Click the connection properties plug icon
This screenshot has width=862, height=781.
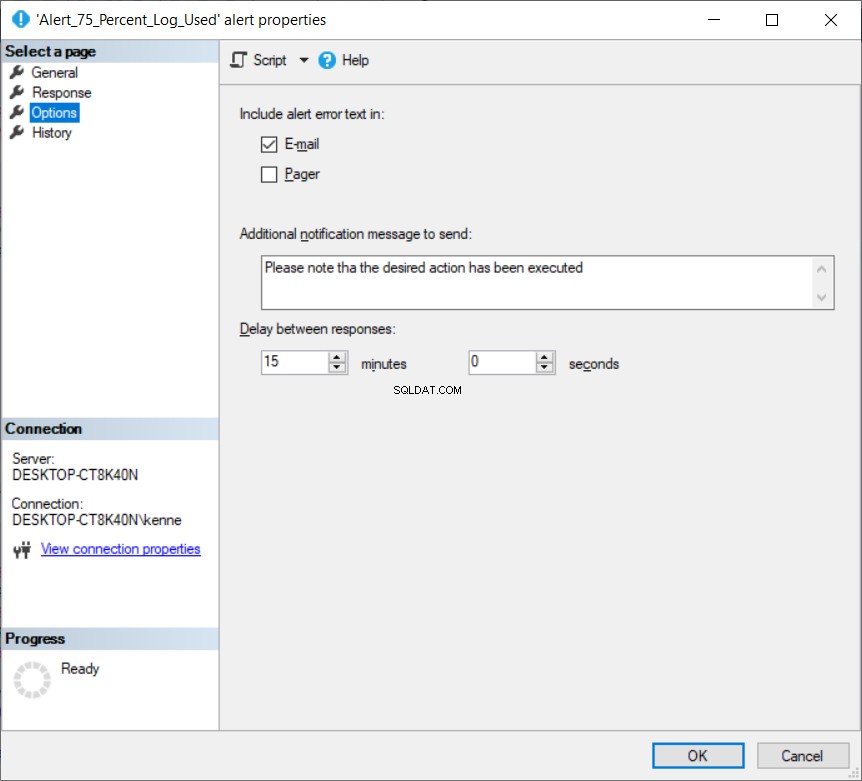click(x=23, y=550)
